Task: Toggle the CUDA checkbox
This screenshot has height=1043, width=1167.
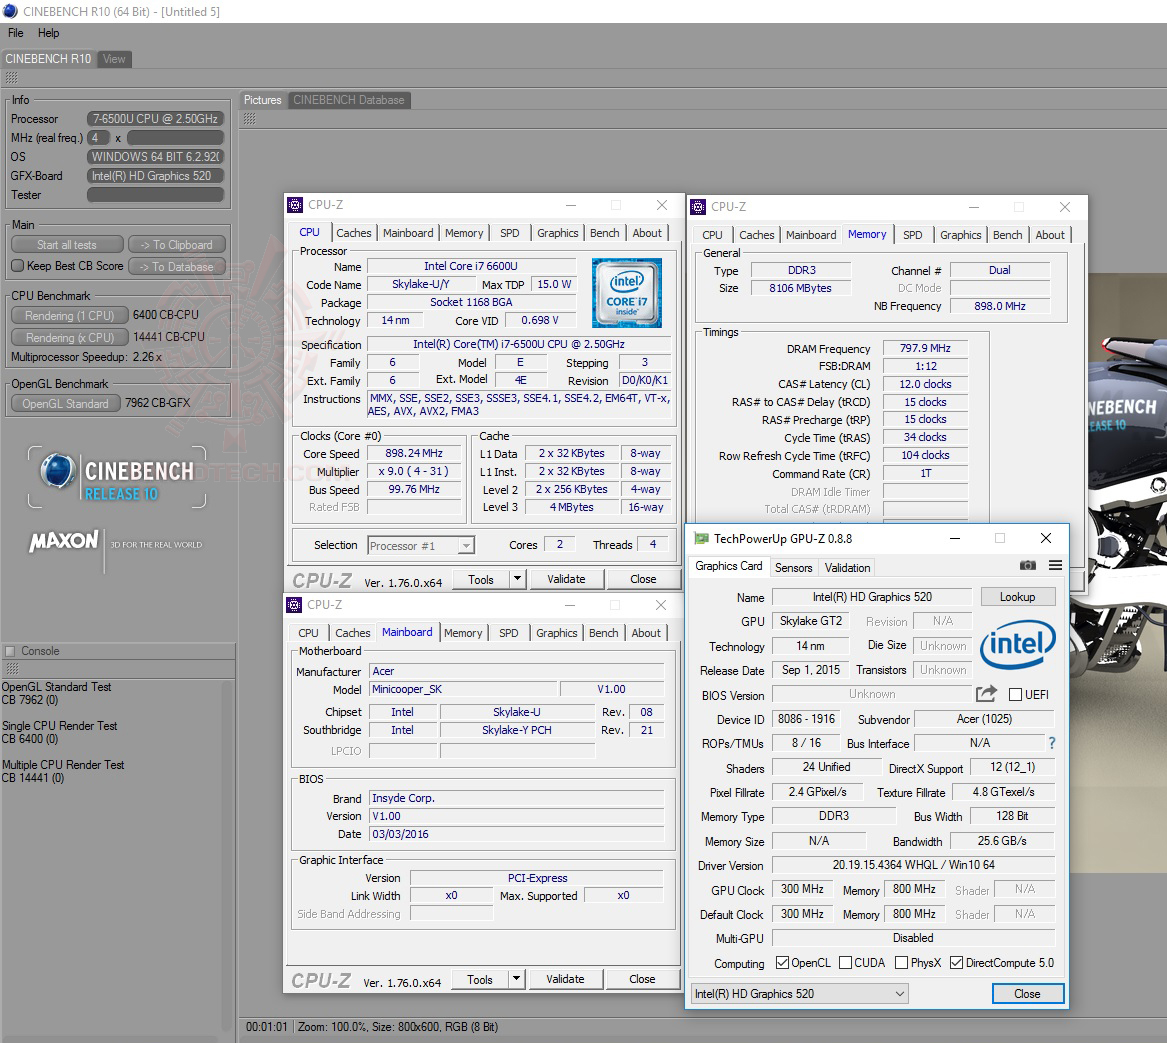Action: pos(845,963)
